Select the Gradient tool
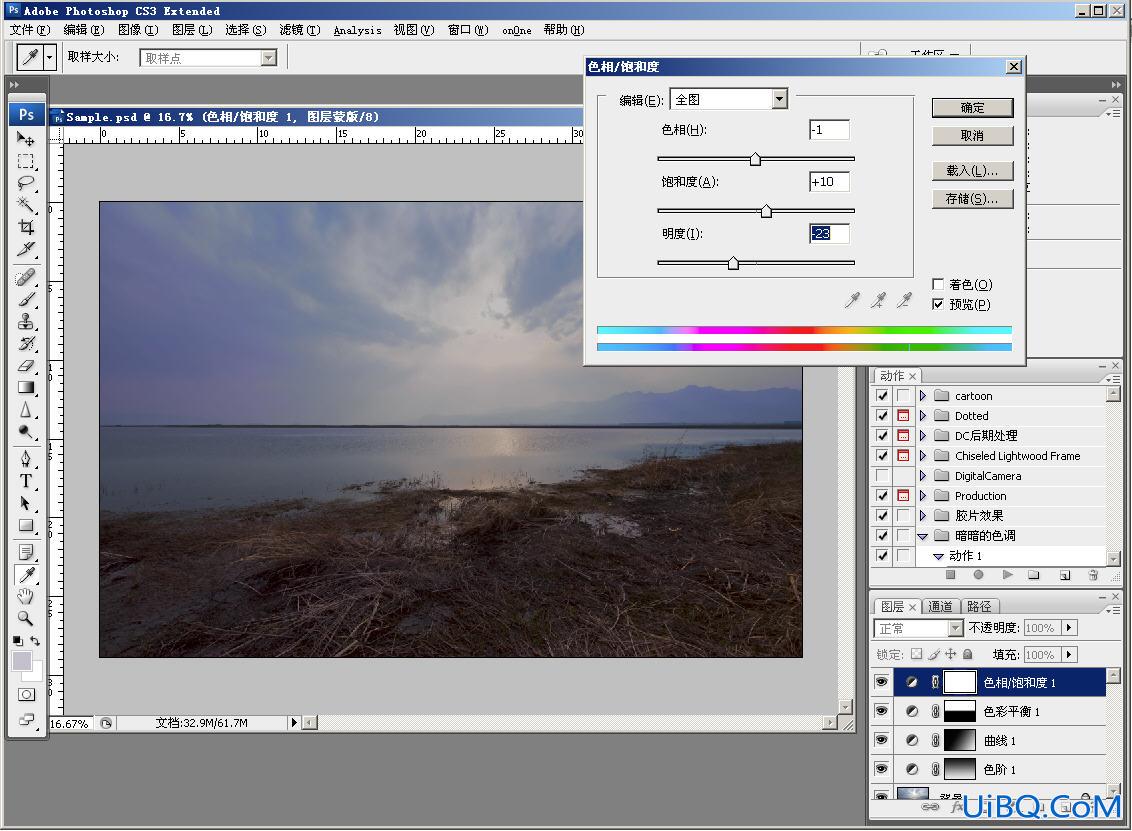Viewport: 1132px width, 831px height. coord(26,388)
